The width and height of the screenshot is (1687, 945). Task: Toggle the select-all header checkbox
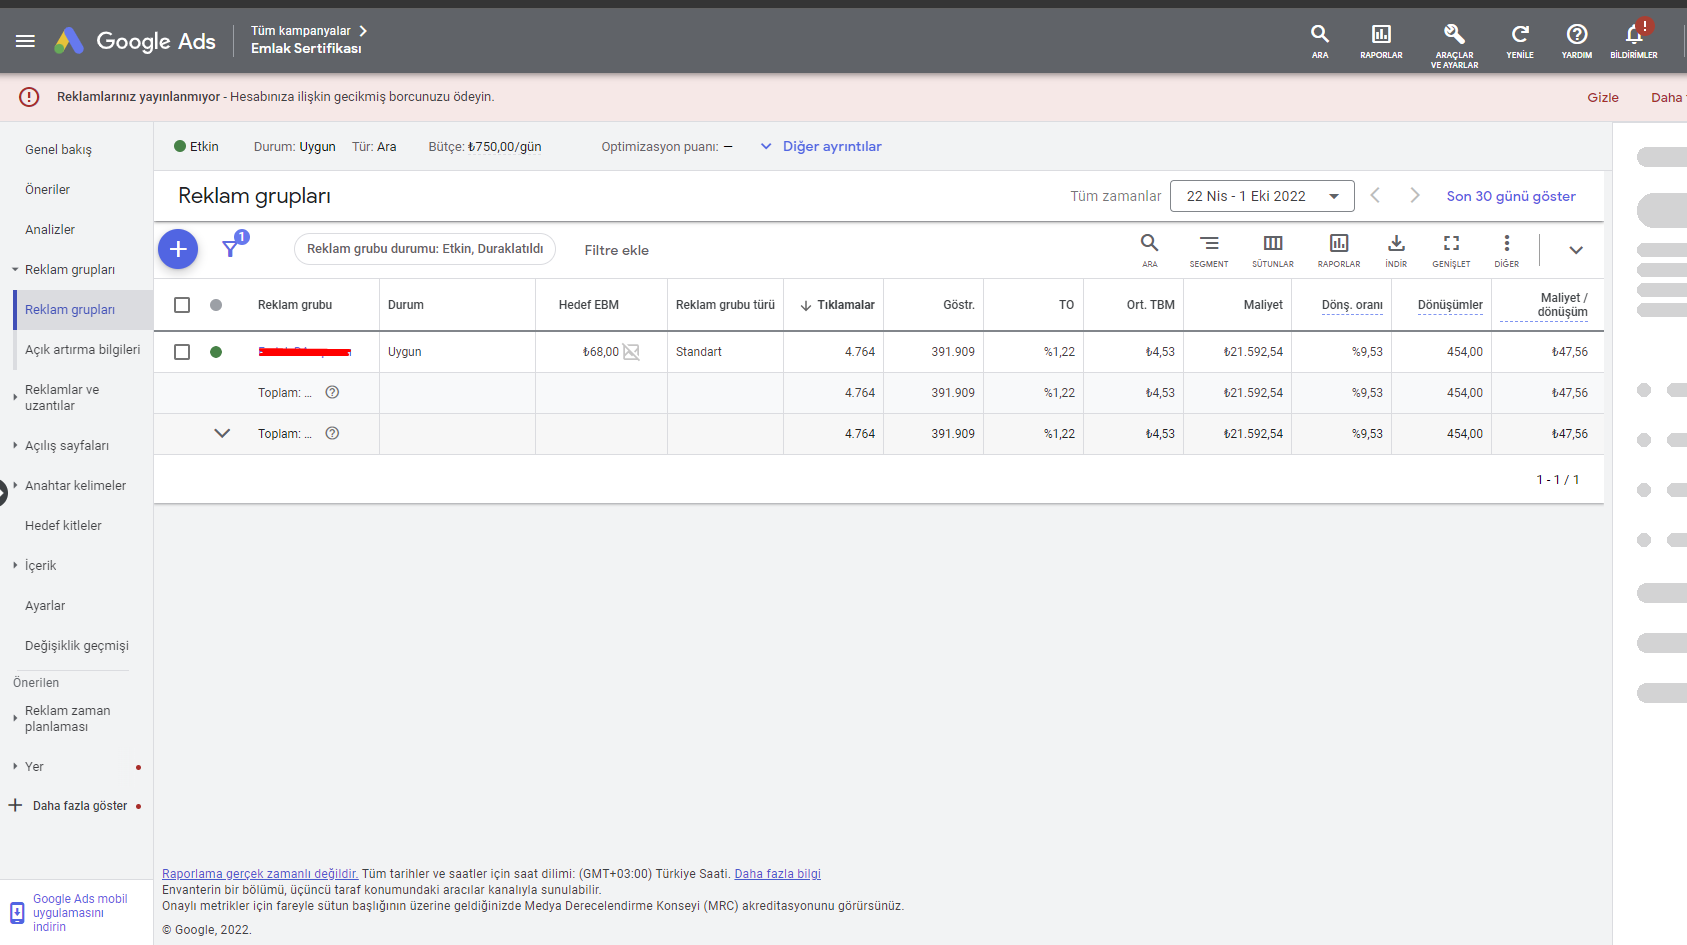[x=182, y=305]
